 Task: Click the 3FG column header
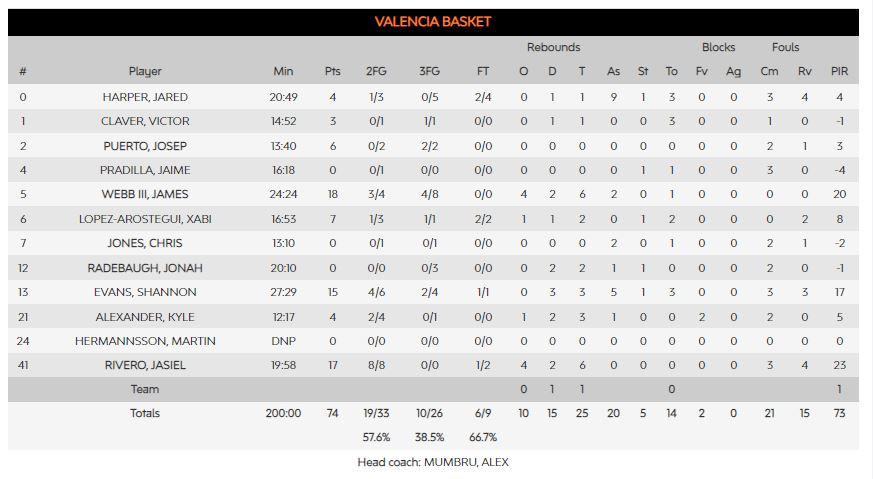[429, 71]
